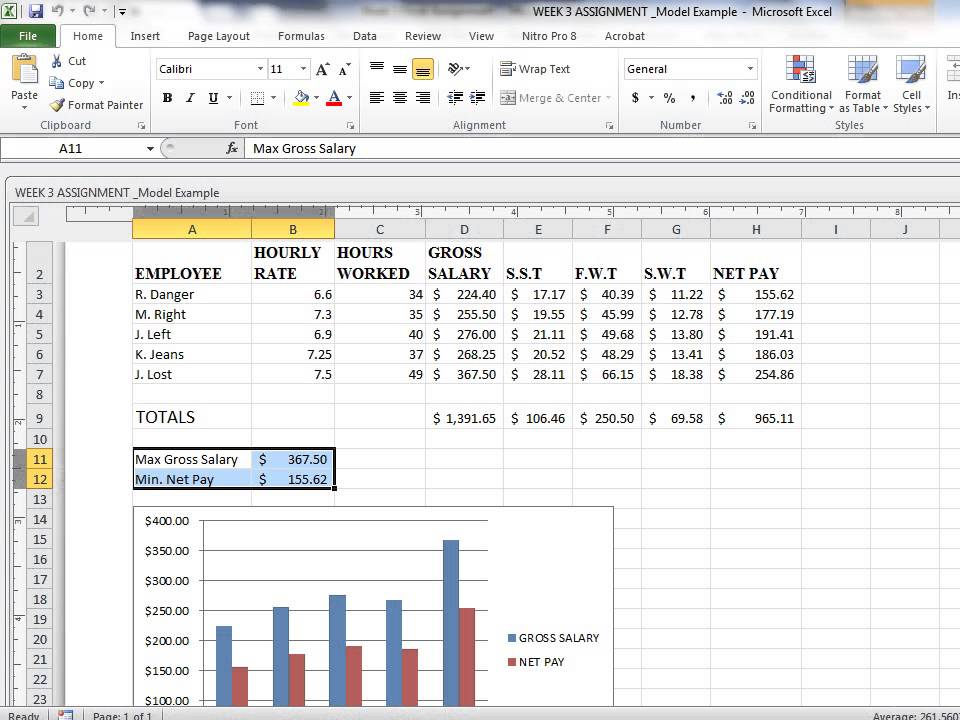This screenshot has height=720, width=960.
Task: Apply accounting dollar number format
Action: coord(636,97)
